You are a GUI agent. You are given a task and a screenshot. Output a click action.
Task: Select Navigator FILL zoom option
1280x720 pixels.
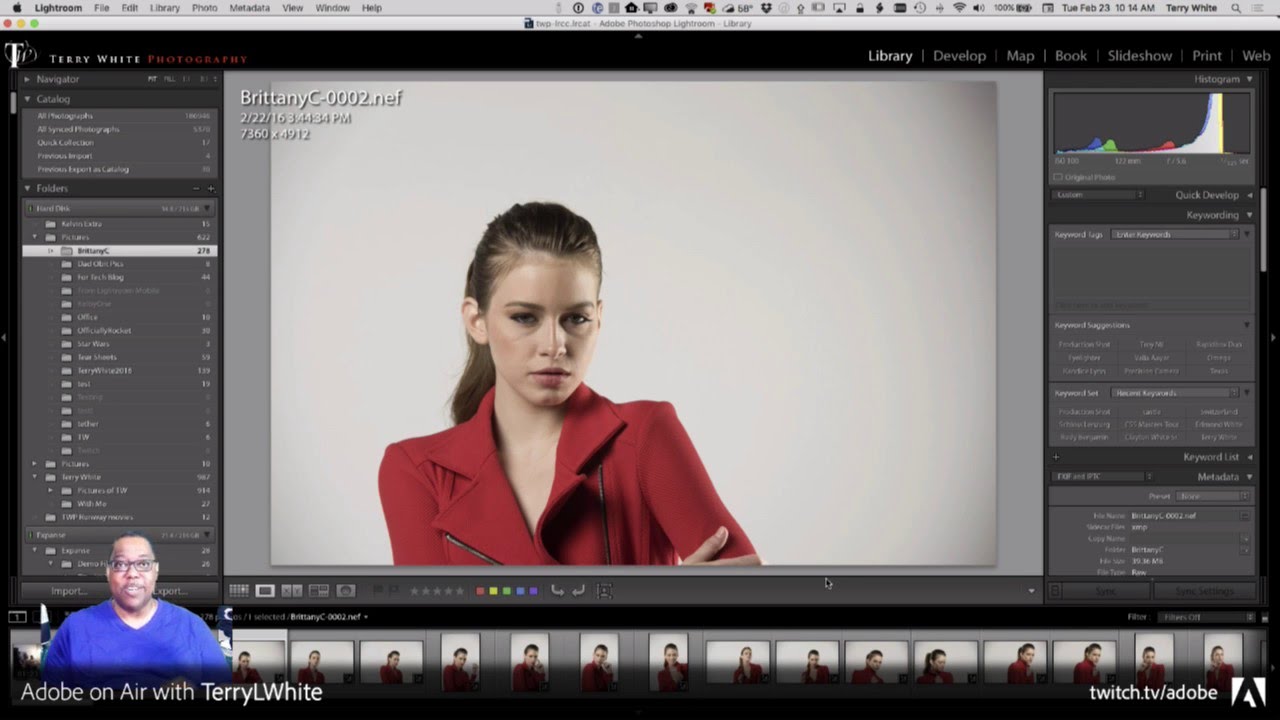click(x=169, y=79)
